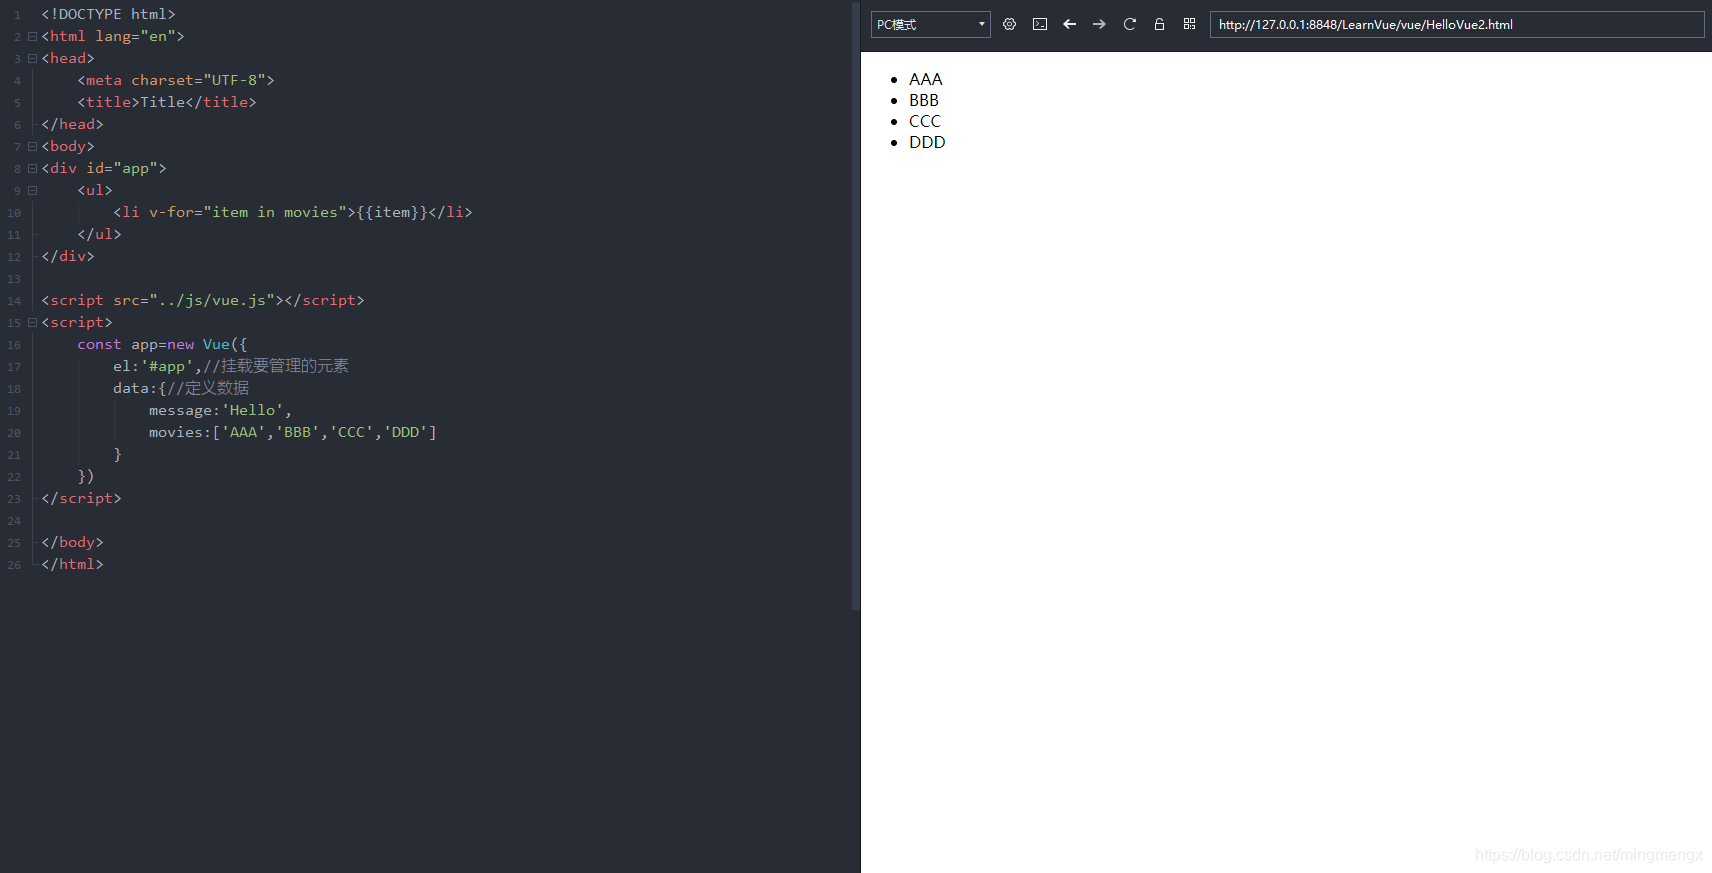Click list item AAA in preview
The image size is (1712, 873).
[x=925, y=79]
